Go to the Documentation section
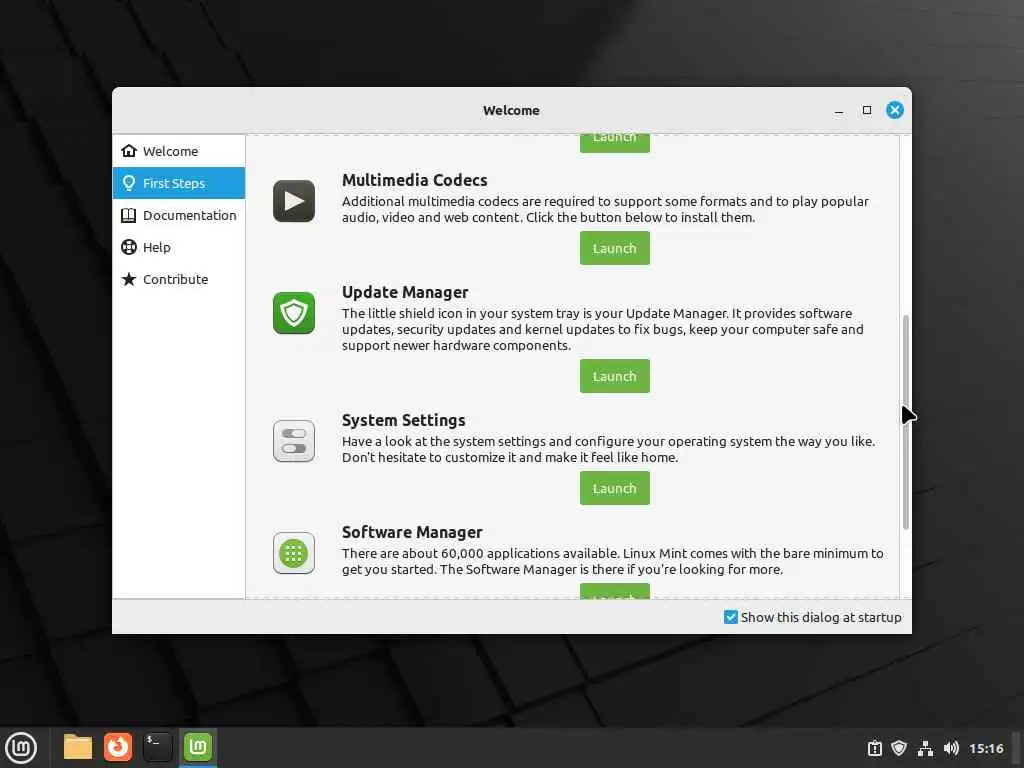 [178, 215]
